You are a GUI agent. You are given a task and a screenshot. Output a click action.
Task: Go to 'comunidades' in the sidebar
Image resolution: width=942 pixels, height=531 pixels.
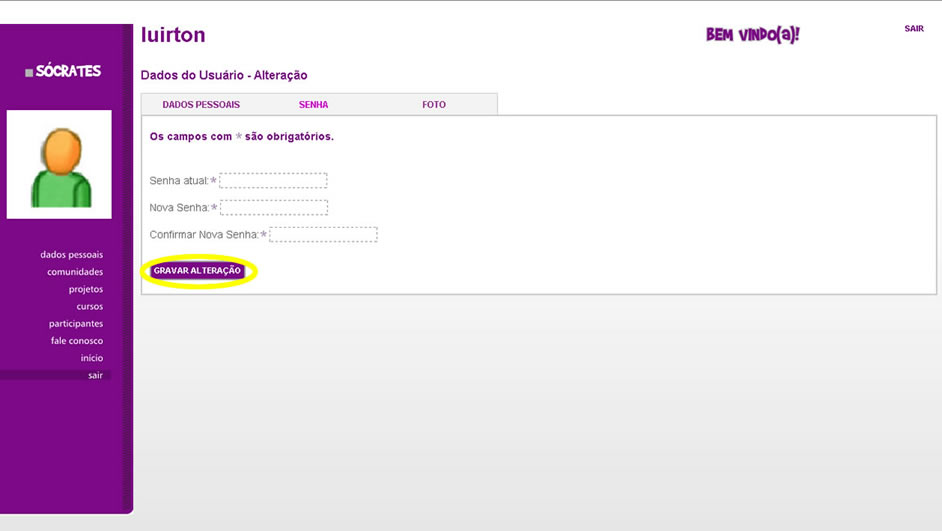pyautogui.click(x=75, y=272)
